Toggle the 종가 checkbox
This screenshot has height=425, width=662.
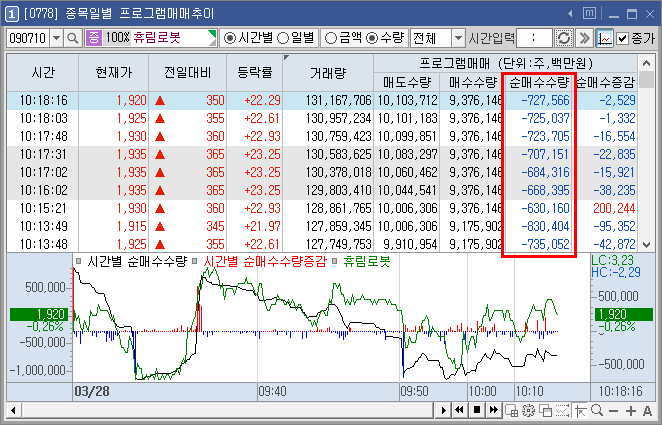click(x=622, y=38)
